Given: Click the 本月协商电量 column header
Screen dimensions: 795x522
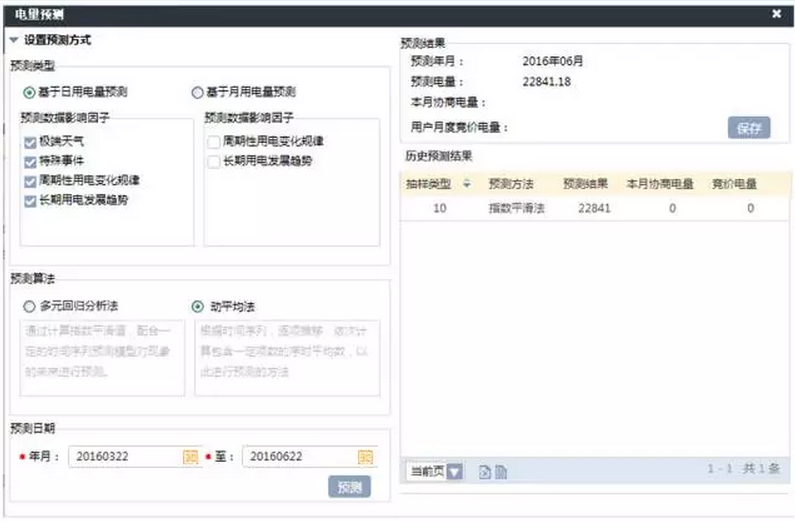Looking at the screenshot, I should point(660,184).
